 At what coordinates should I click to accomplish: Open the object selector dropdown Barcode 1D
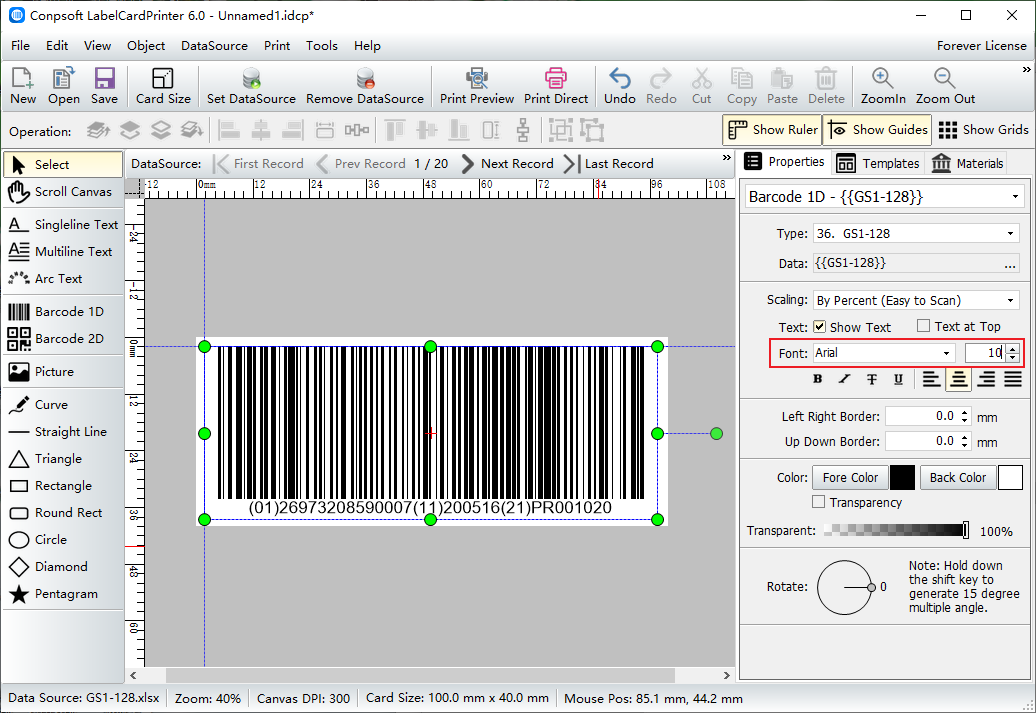(x=1015, y=197)
